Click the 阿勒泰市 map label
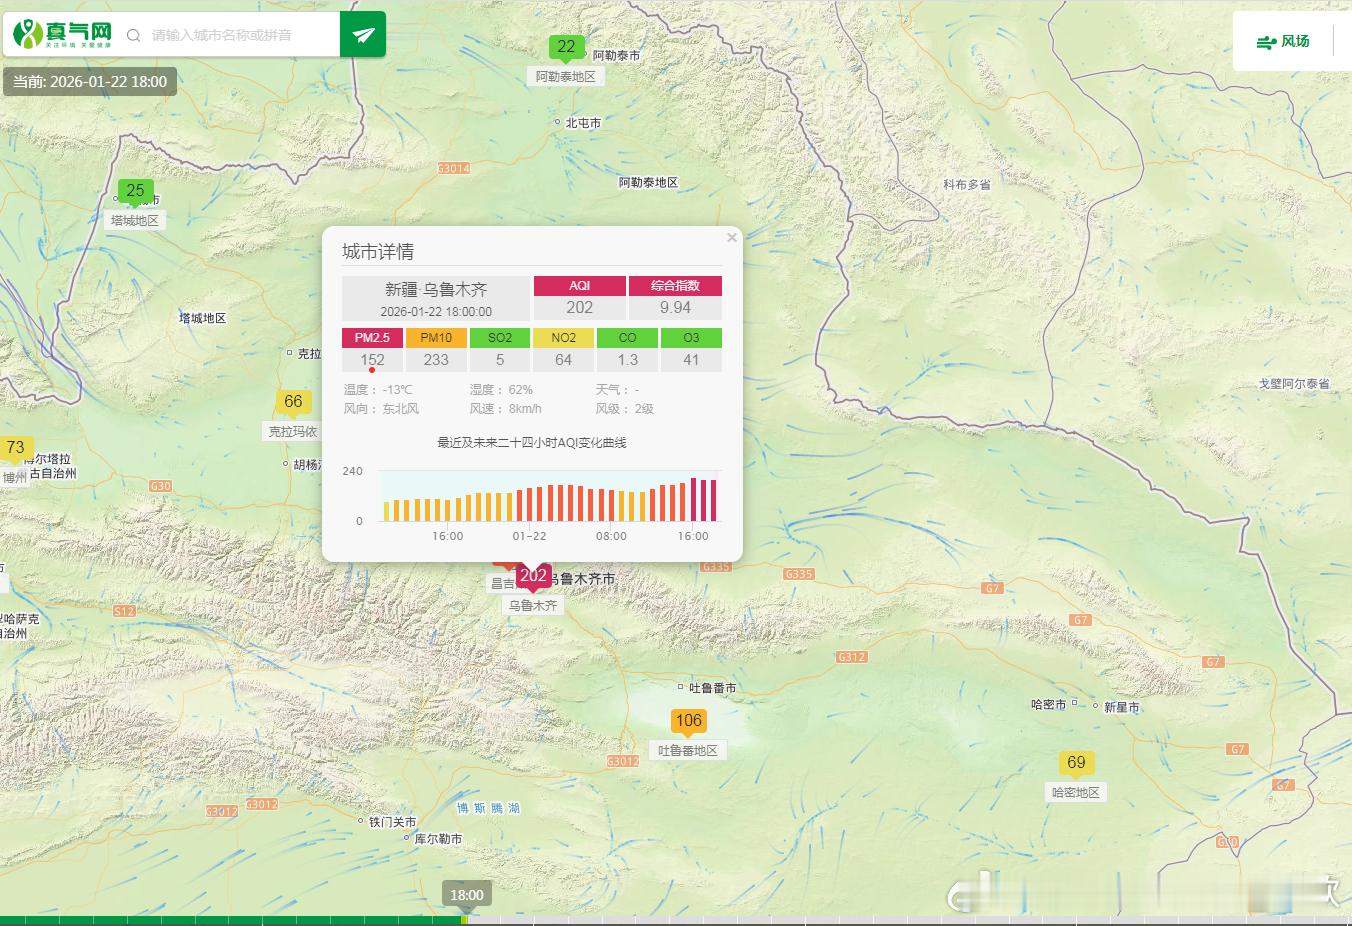The image size is (1352, 926). click(616, 56)
